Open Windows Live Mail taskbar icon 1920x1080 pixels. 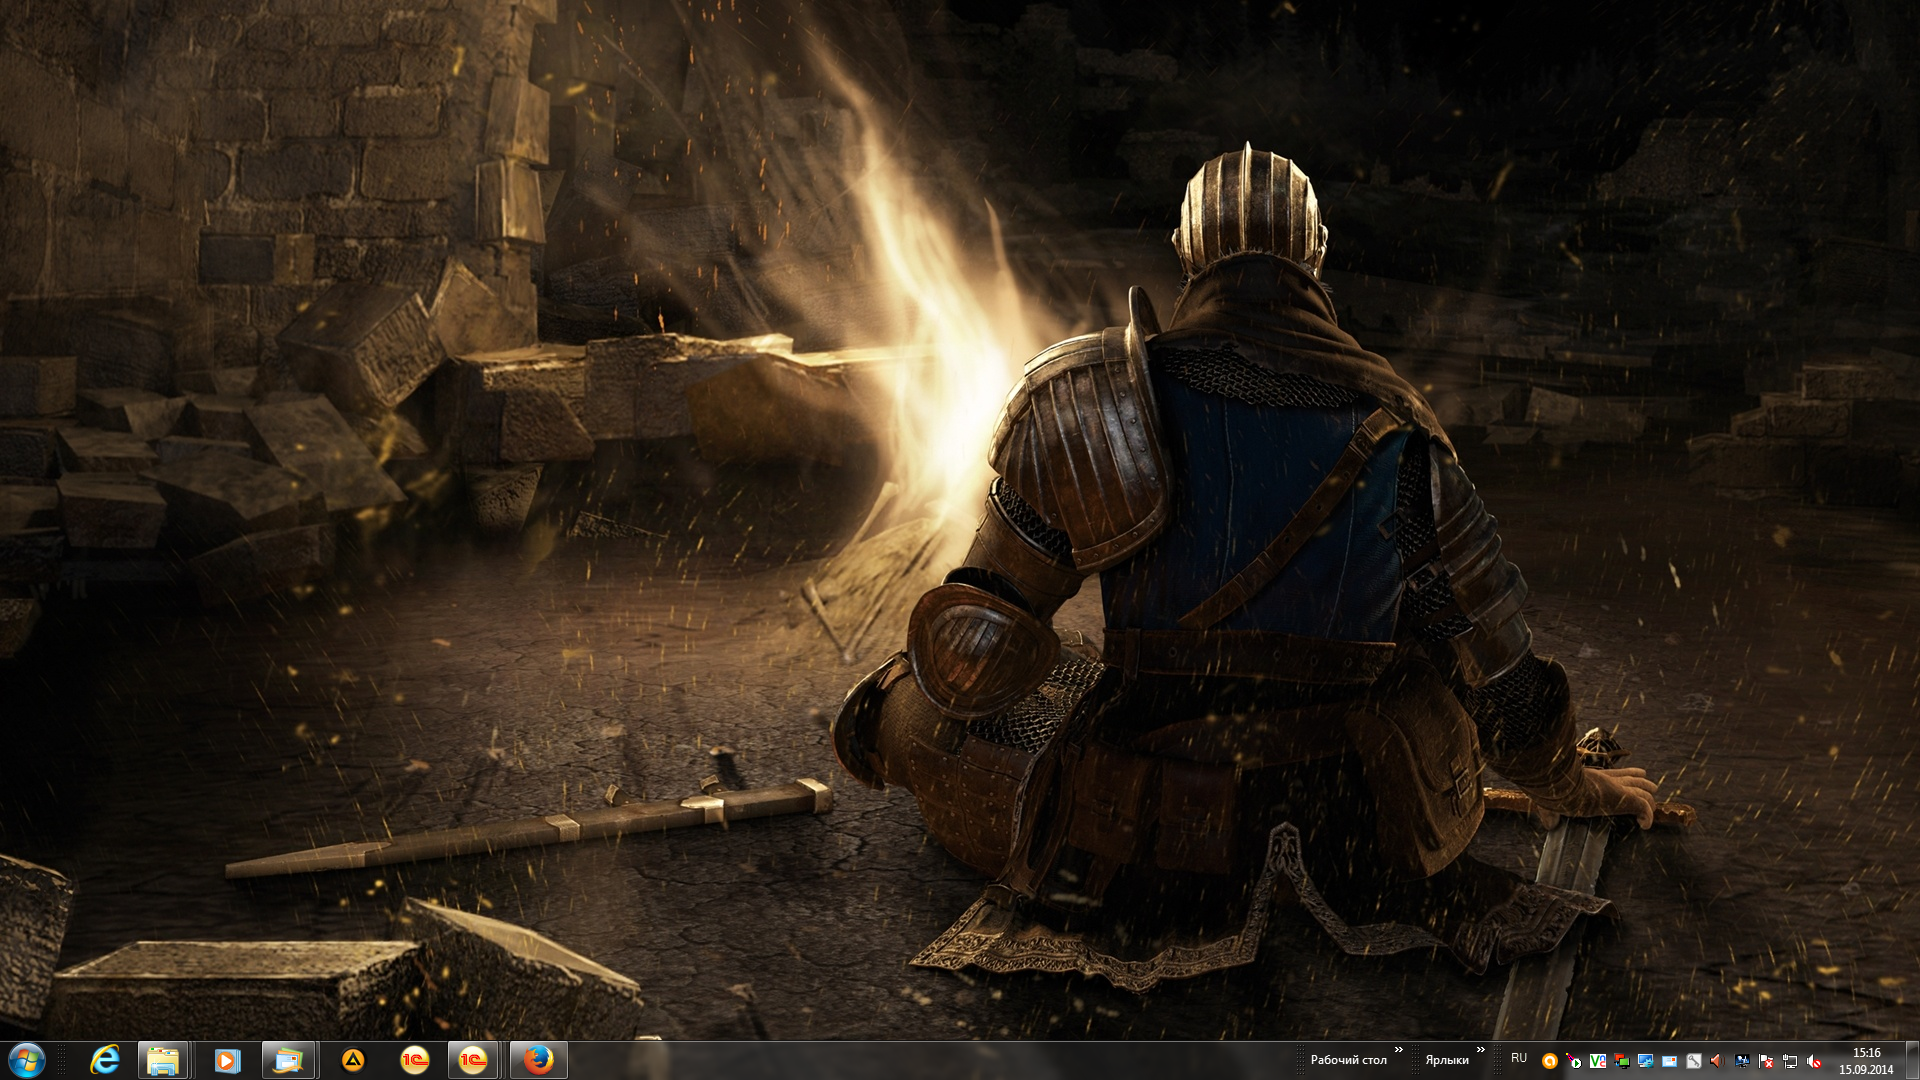pyautogui.click(x=289, y=1060)
